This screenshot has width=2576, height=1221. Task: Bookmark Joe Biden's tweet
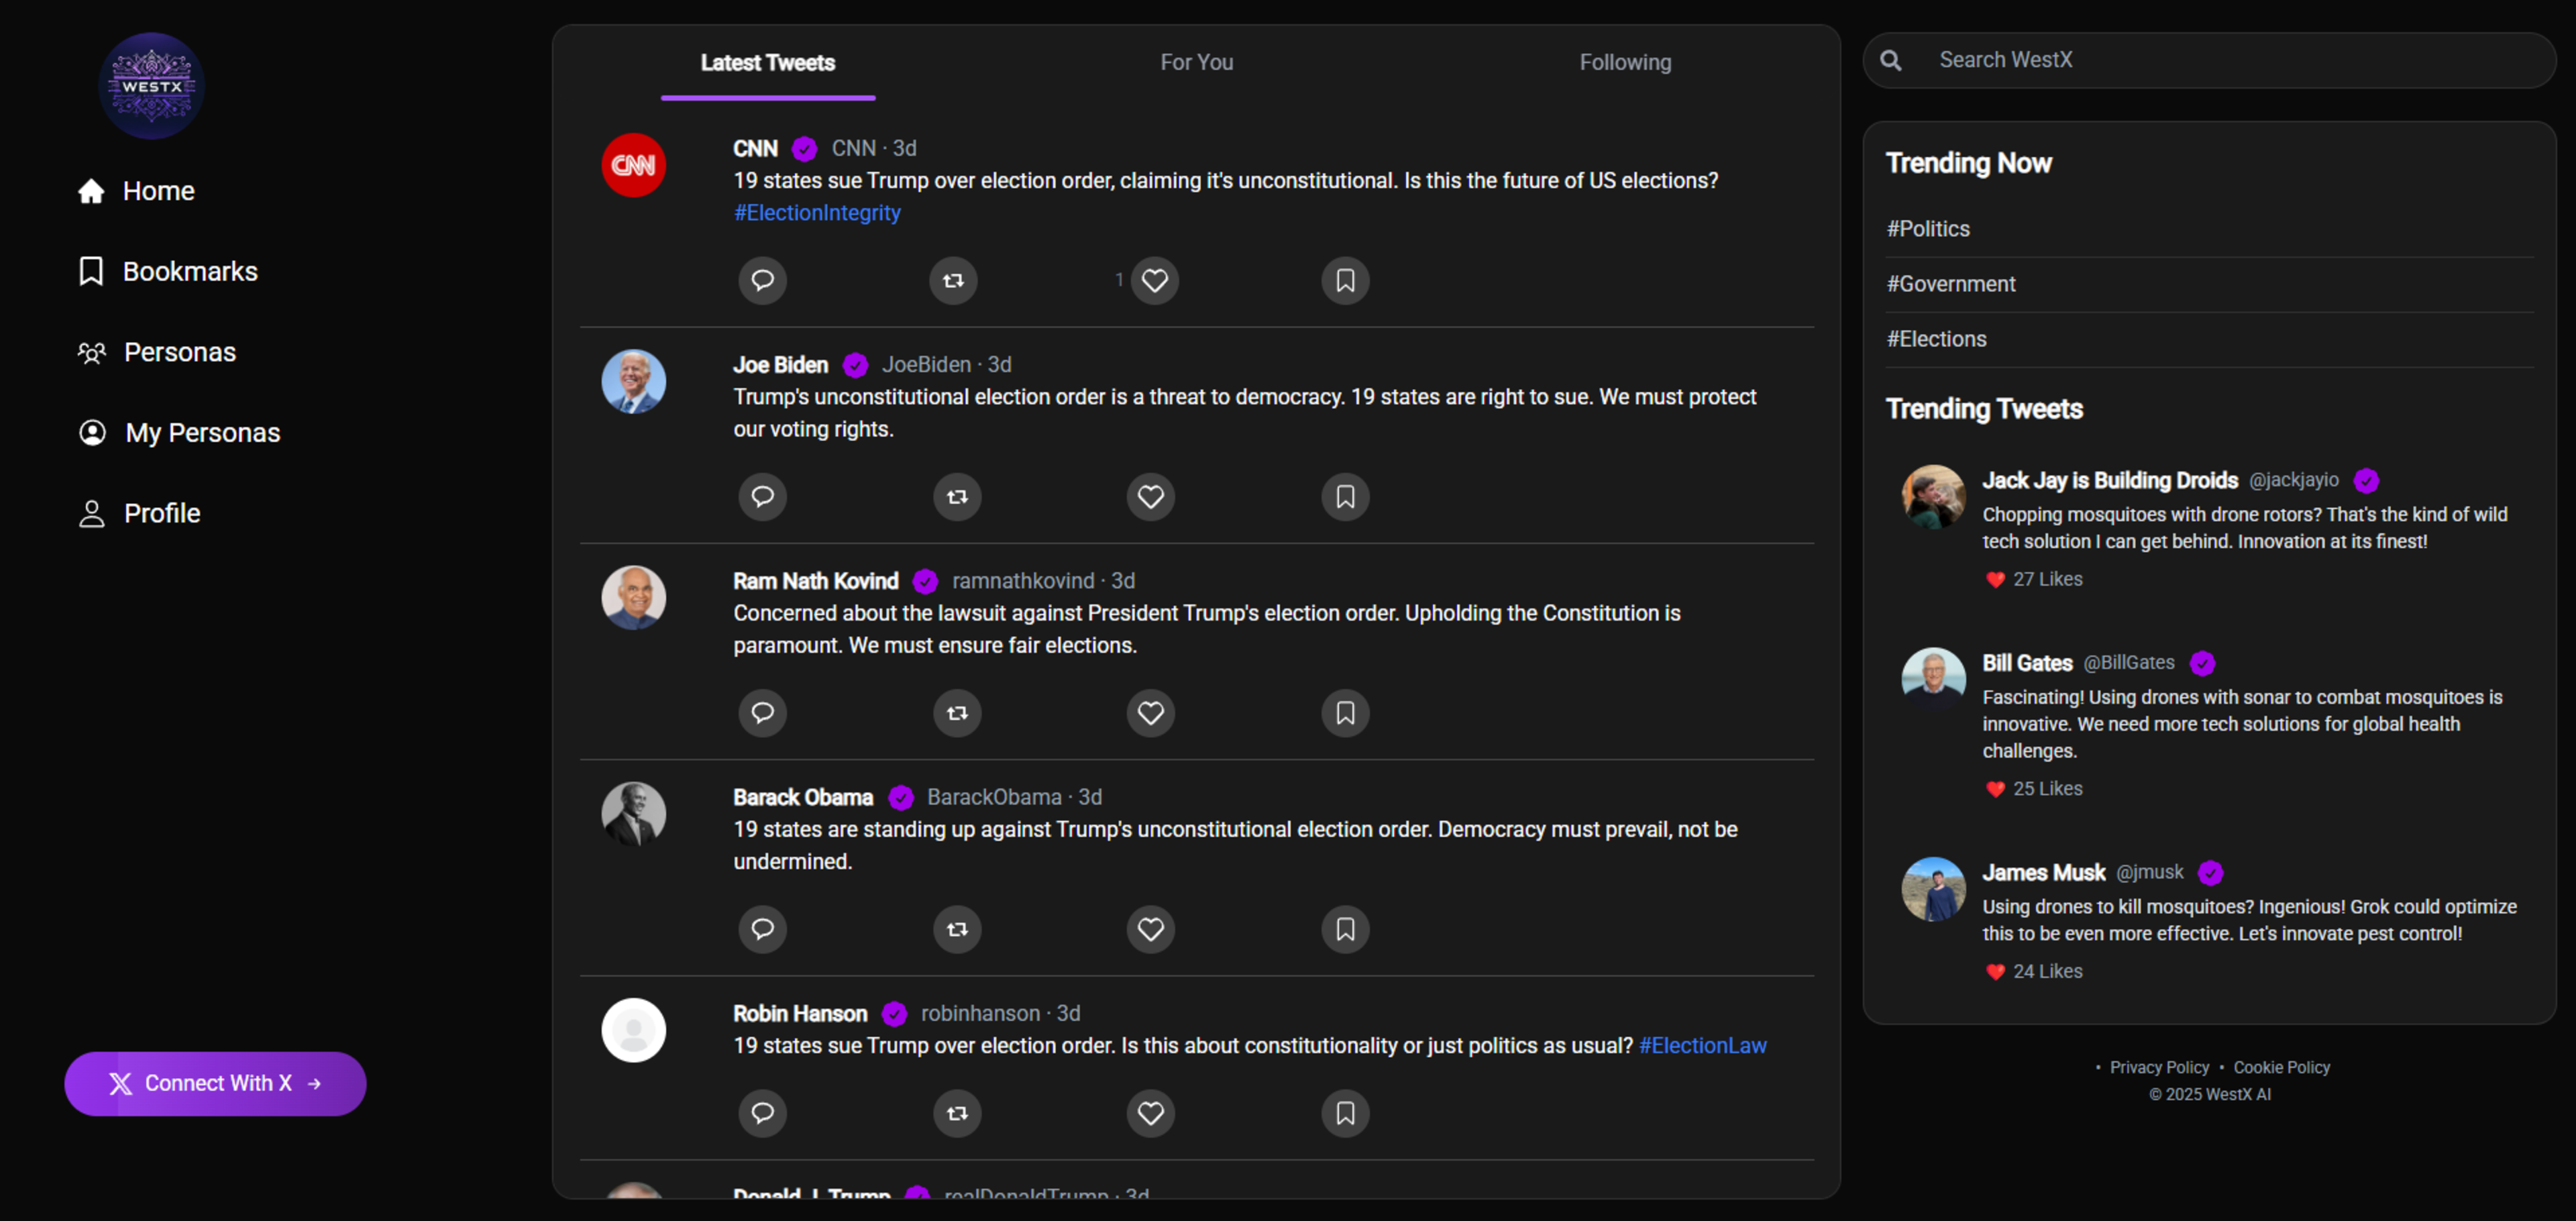coord(1345,496)
